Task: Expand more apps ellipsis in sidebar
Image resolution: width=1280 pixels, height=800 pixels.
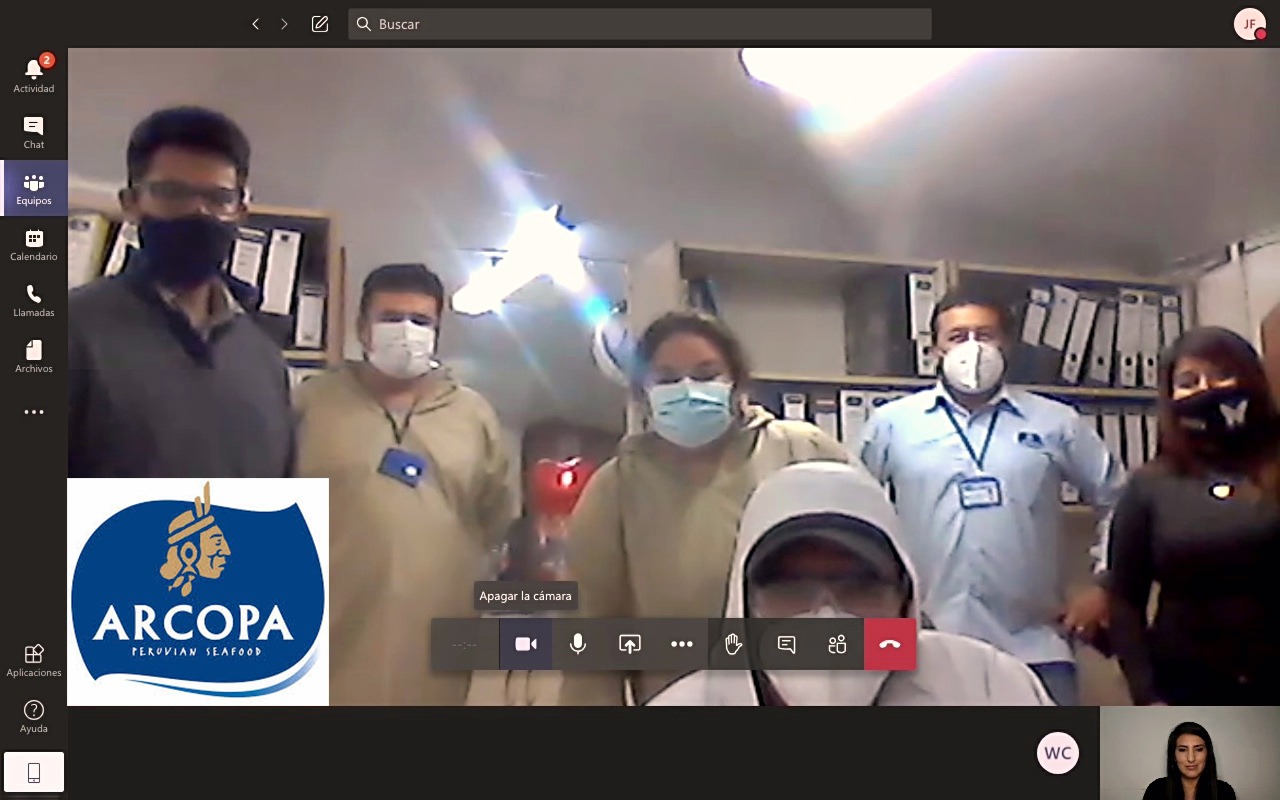Action: [34, 412]
